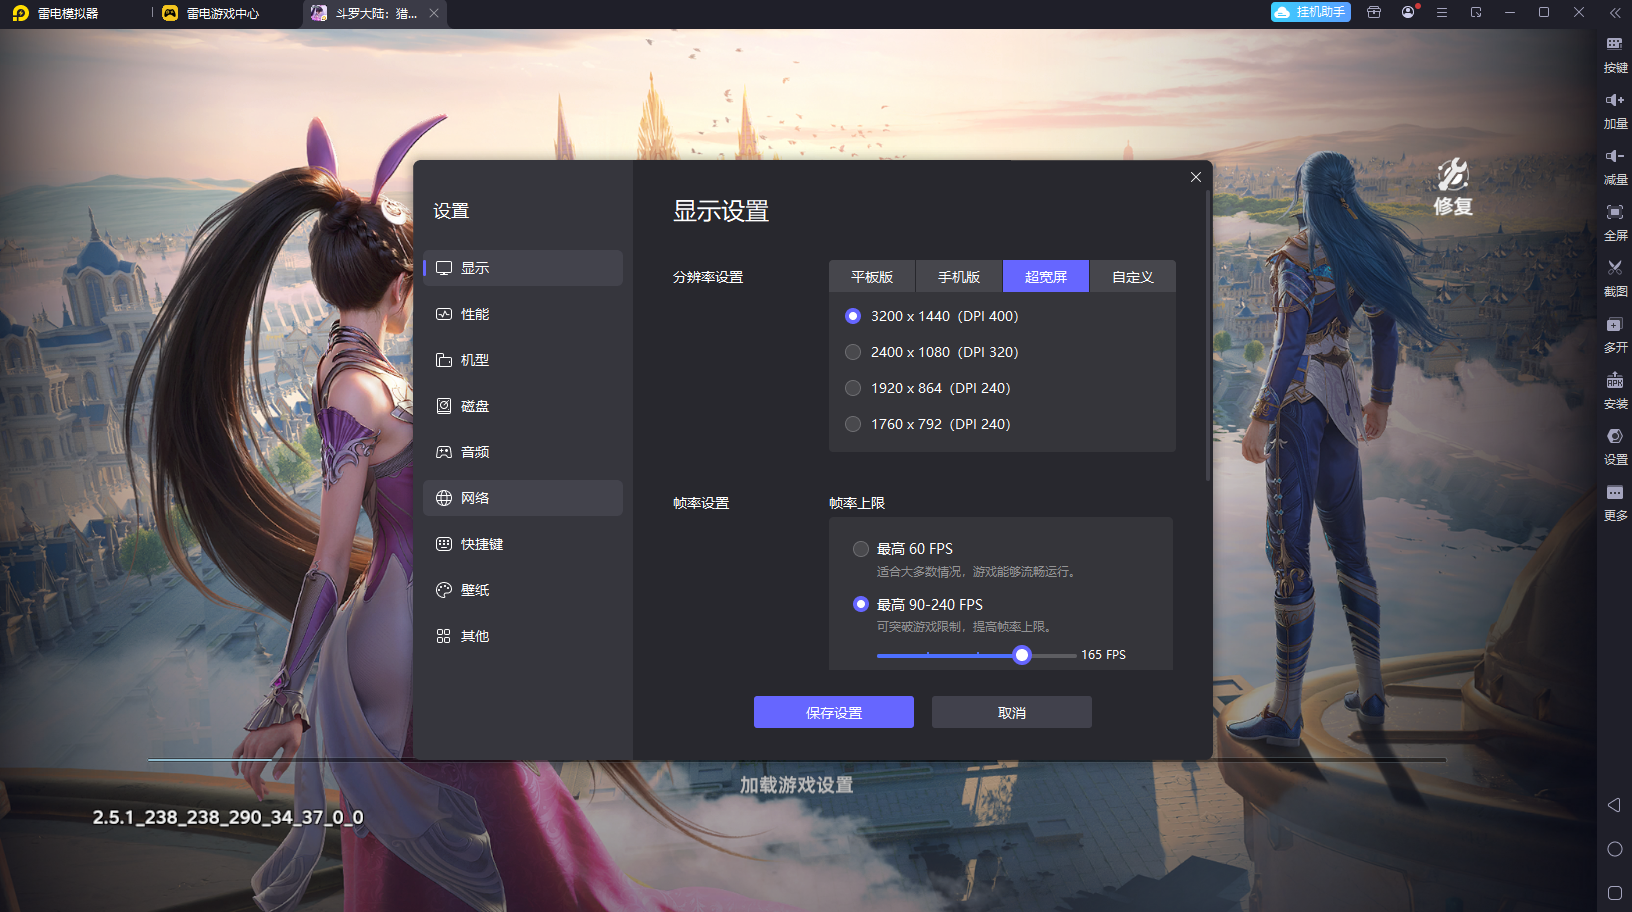Open the 按键 keymapping tool in sidebar

click(1615, 54)
